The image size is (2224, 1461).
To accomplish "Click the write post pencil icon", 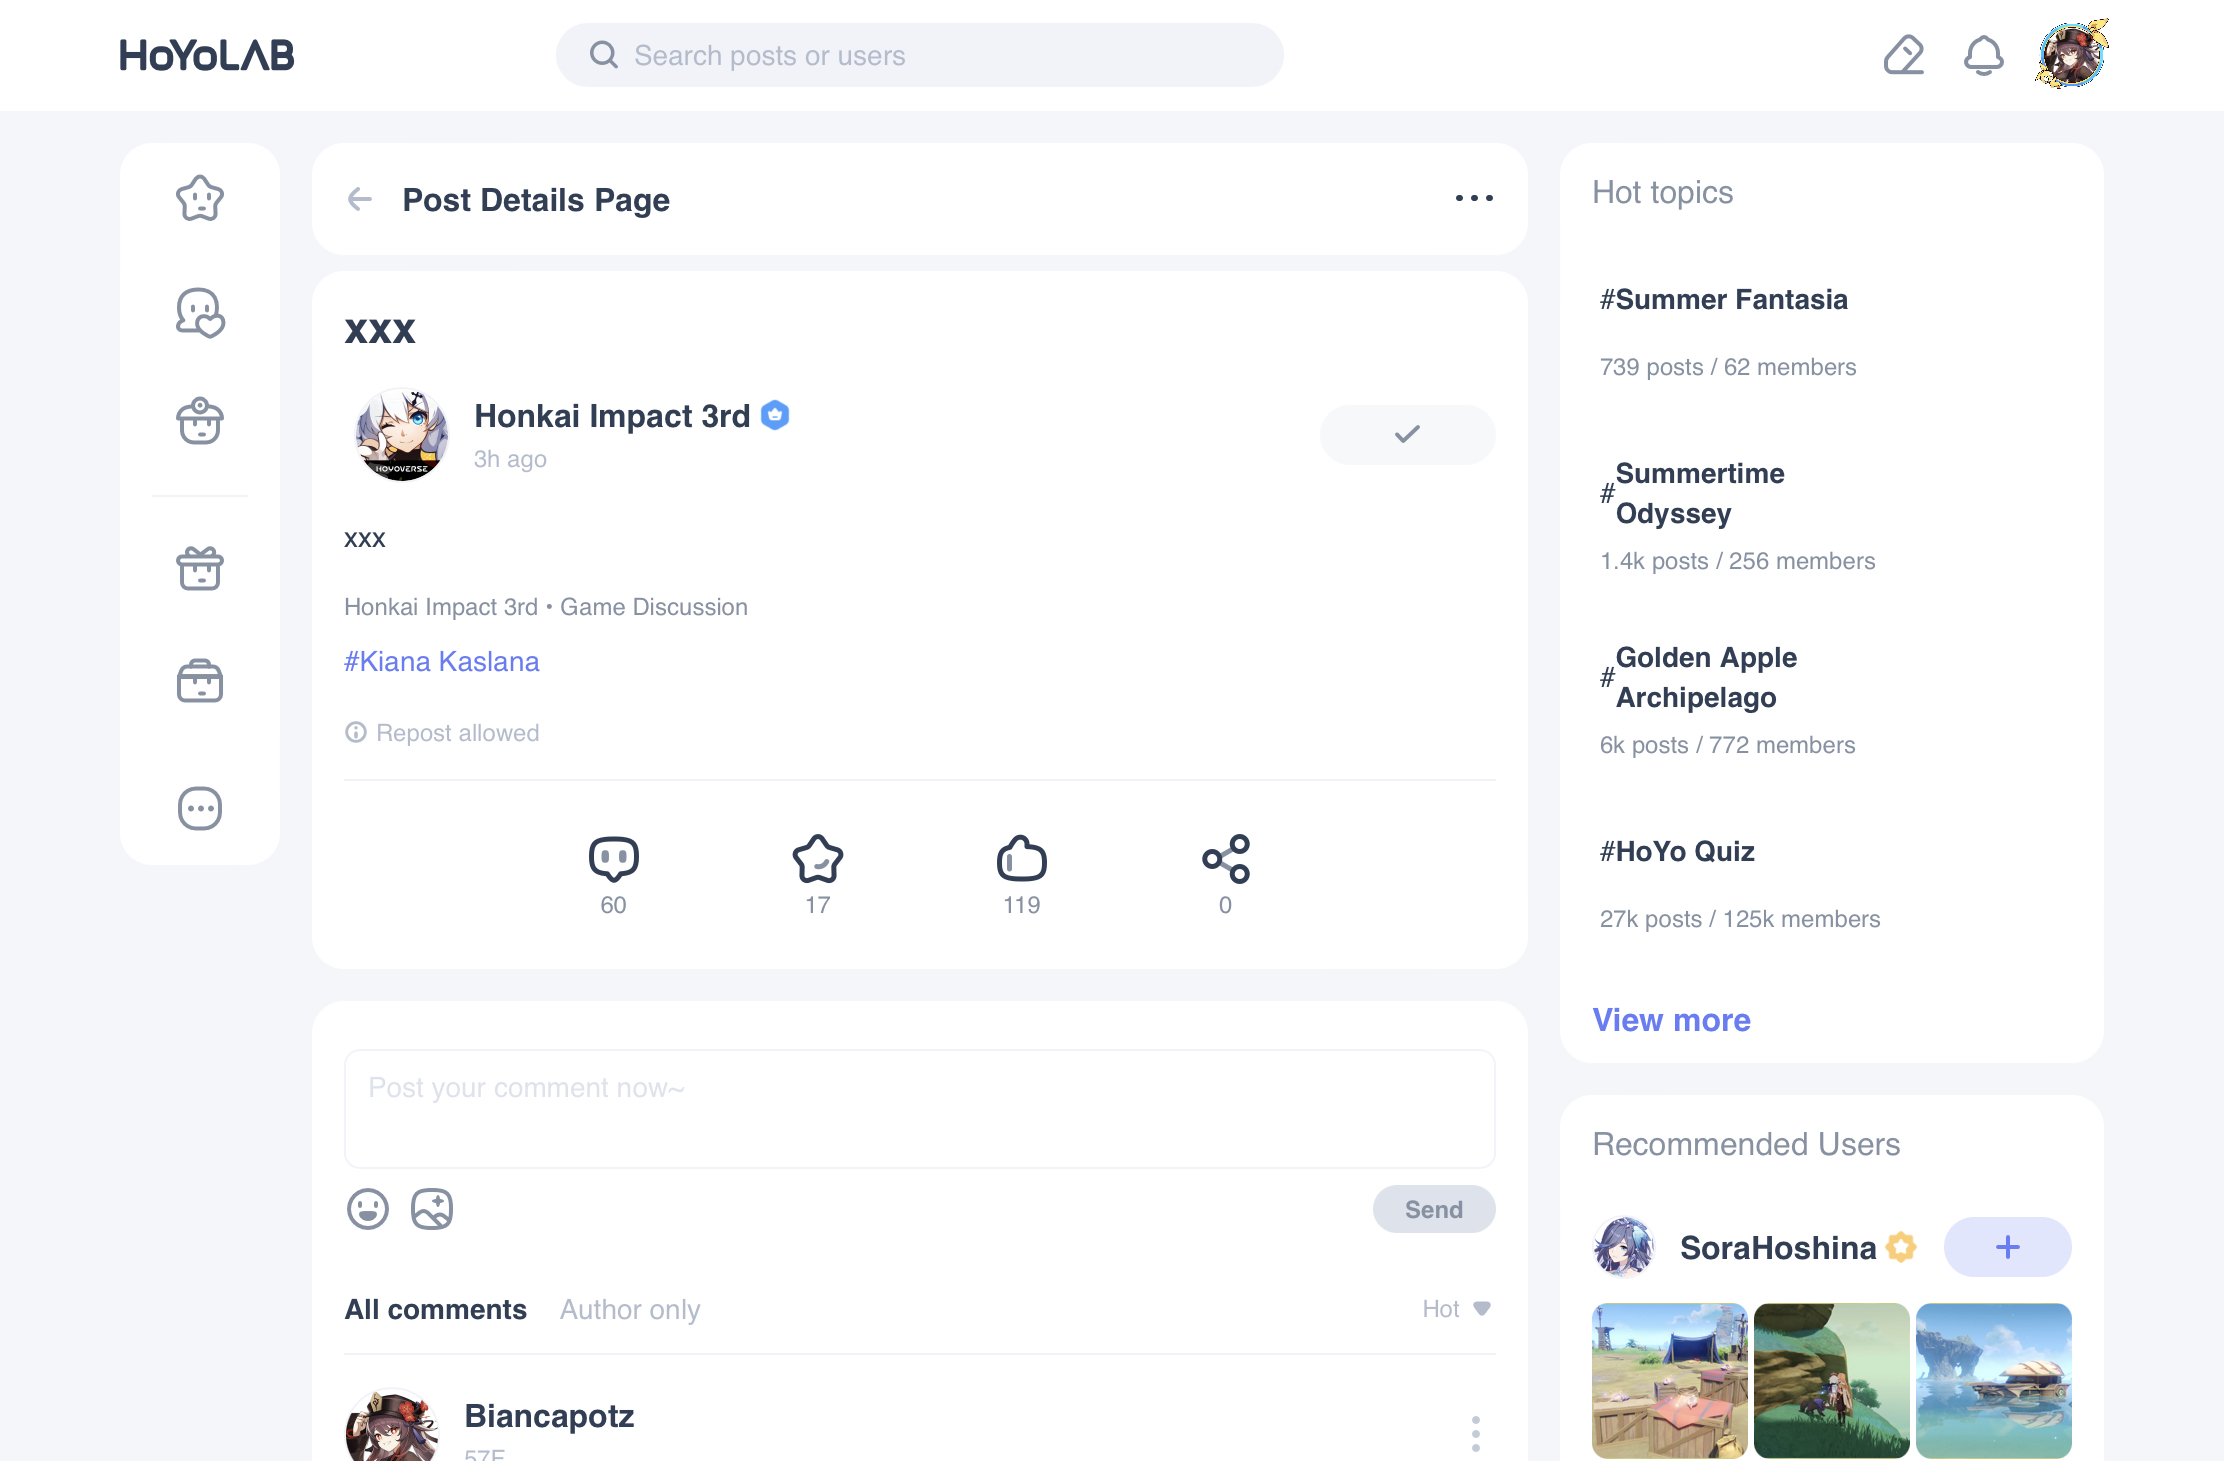I will pos(1904,56).
